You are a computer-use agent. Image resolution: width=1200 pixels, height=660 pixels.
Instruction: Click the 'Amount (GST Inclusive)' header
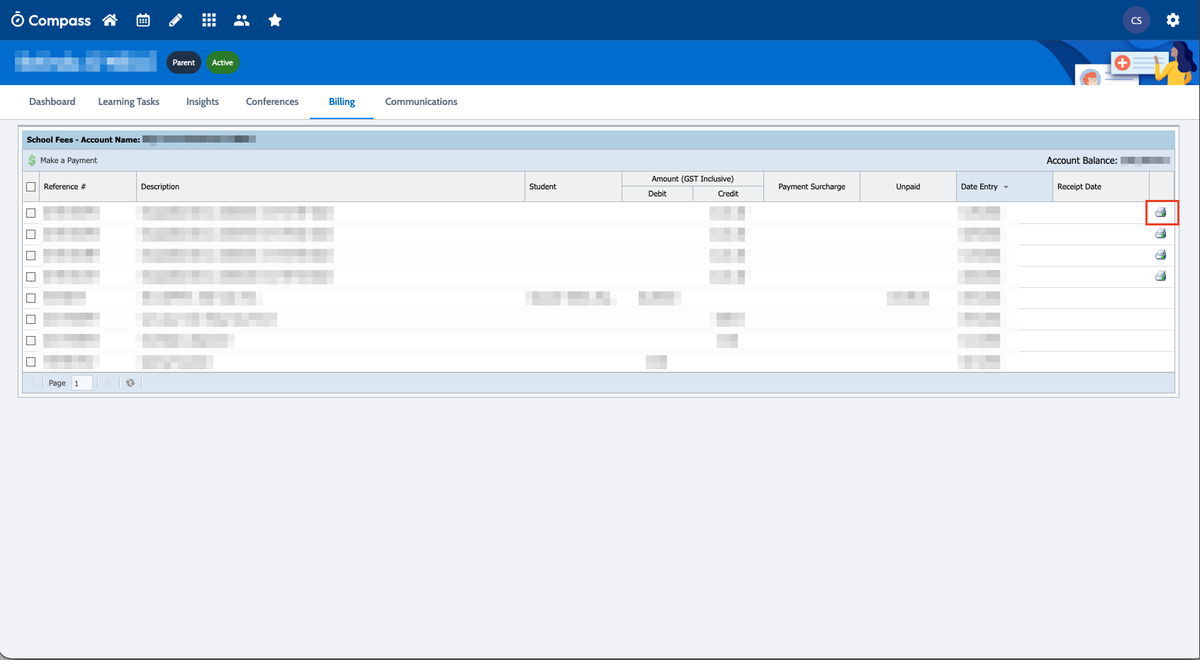click(692, 179)
